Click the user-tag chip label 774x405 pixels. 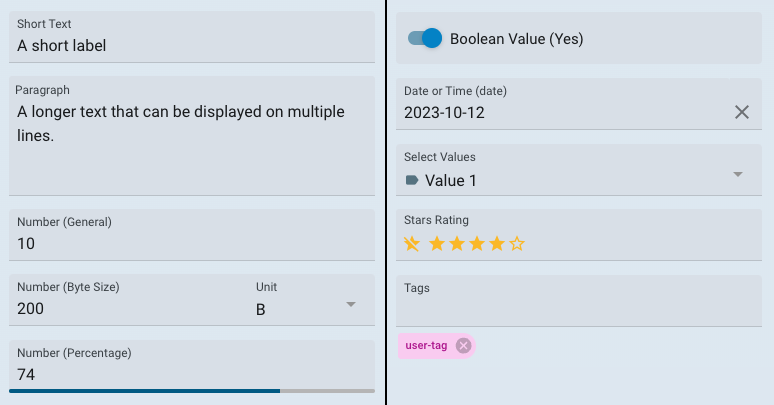click(426, 346)
